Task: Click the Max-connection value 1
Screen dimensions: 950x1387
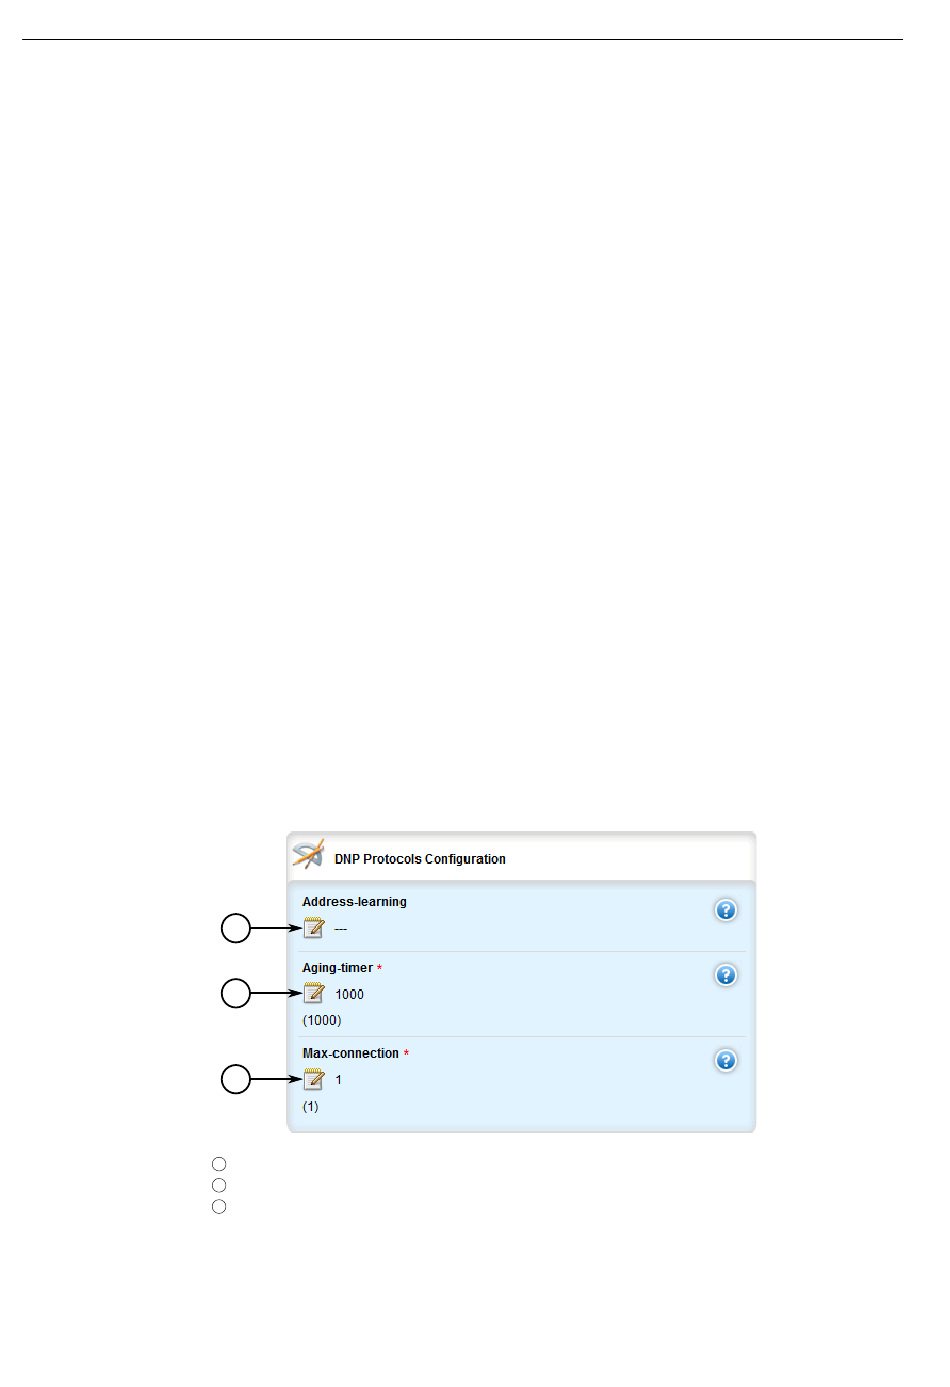Action: coord(339,1080)
